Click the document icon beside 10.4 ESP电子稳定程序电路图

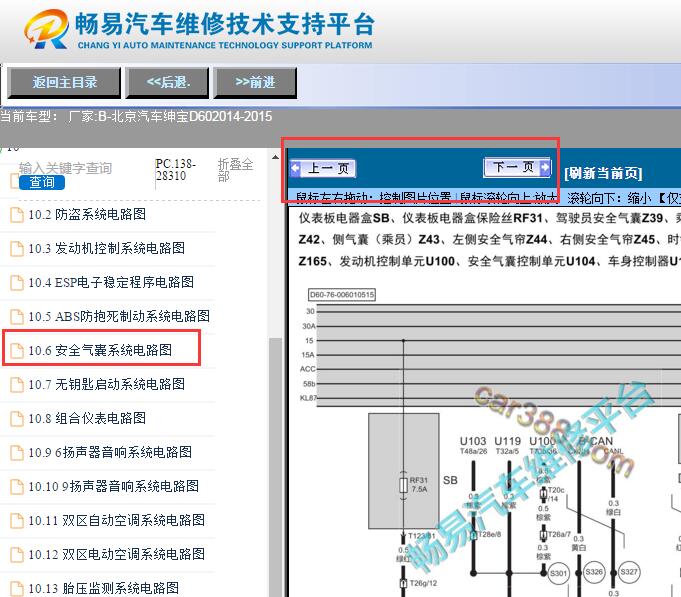click(x=17, y=283)
